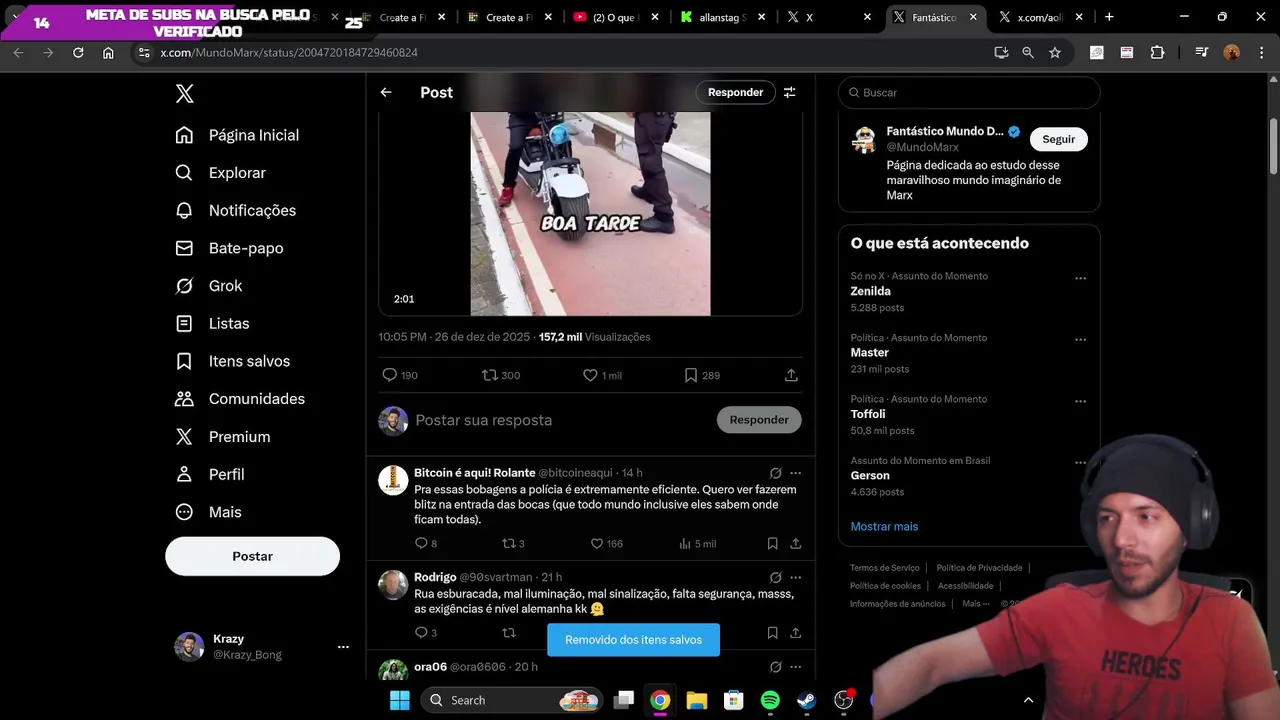Open Bate-papo messages

click(x=229, y=248)
